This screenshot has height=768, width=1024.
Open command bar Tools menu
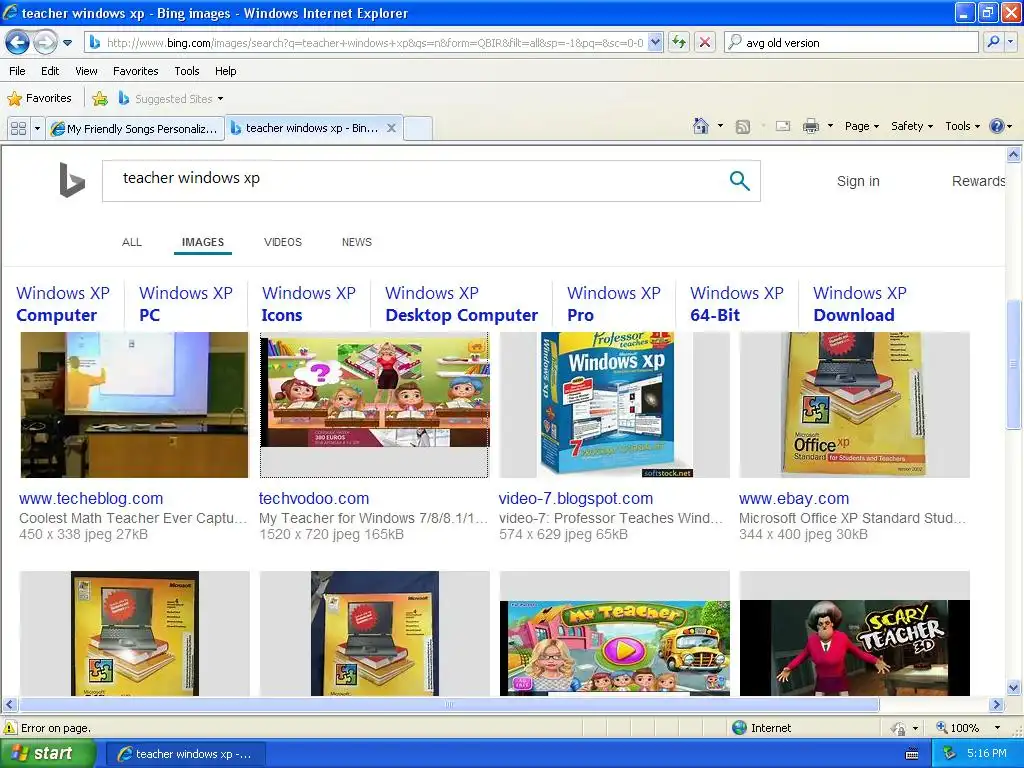pyautogui.click(x=962, y=126)
